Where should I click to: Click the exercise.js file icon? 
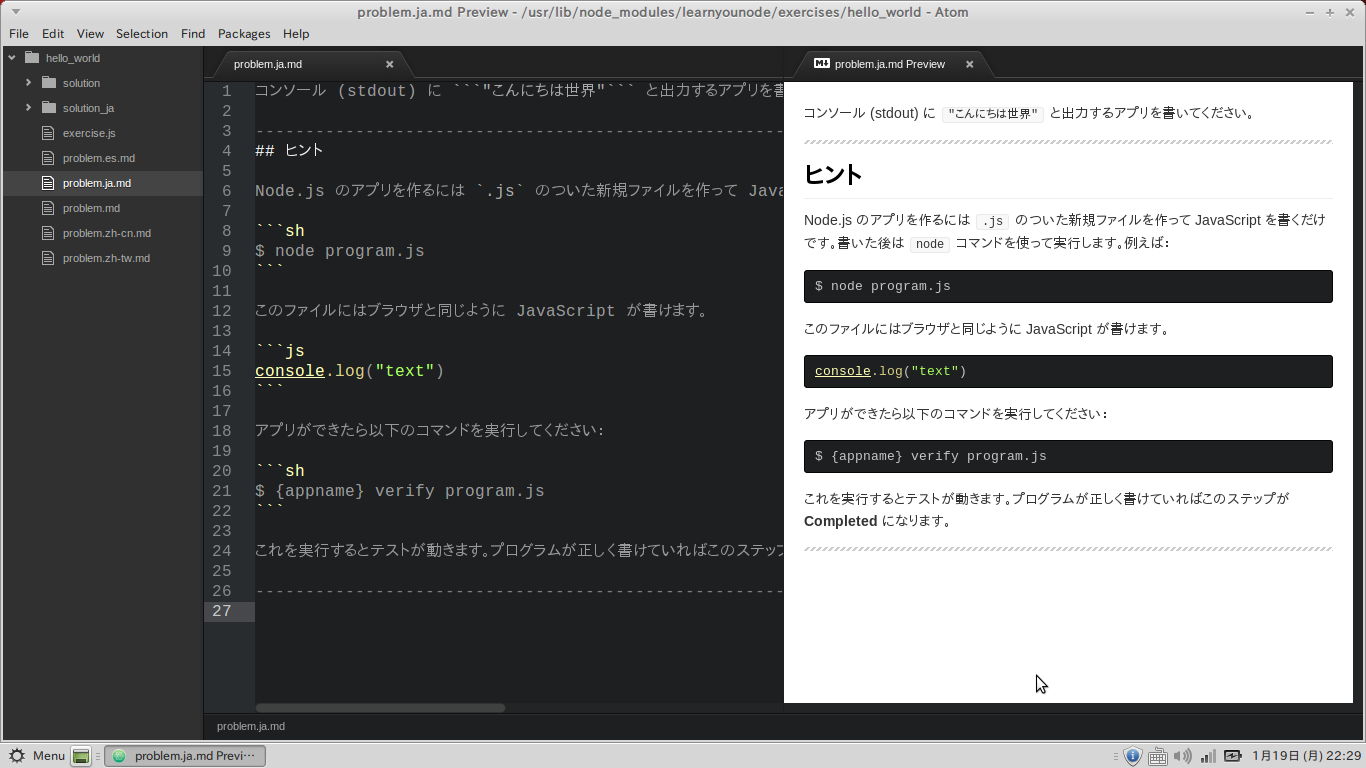(x=47, y=133)
